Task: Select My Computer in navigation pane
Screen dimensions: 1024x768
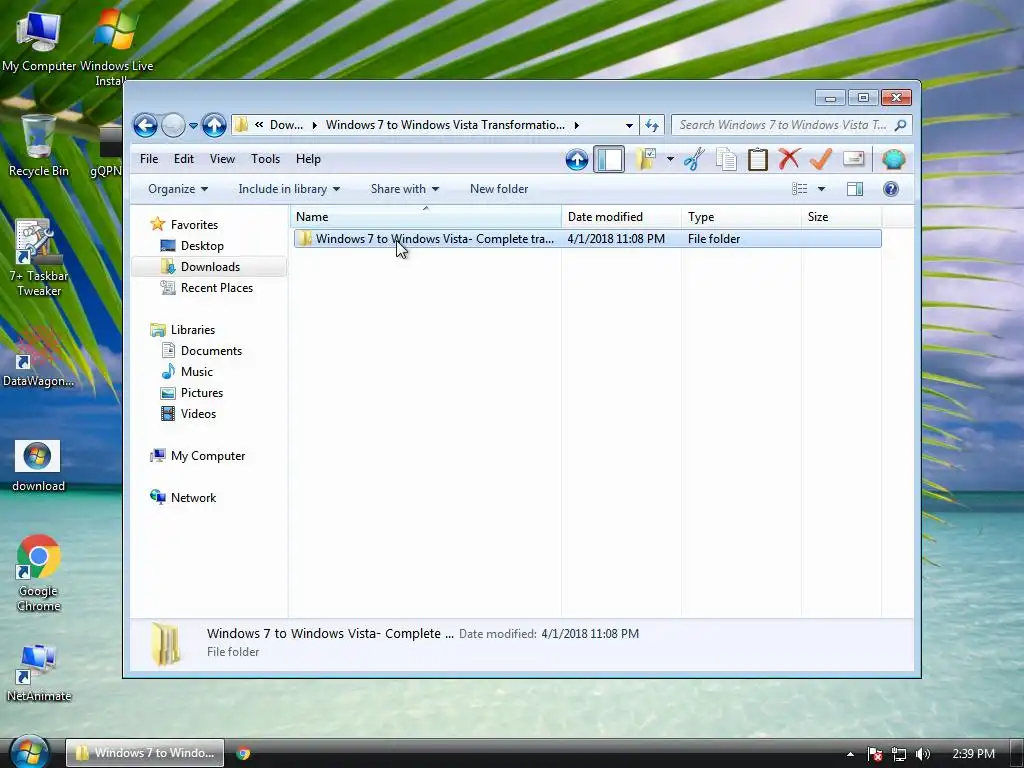Action: [x=198, y=456]
